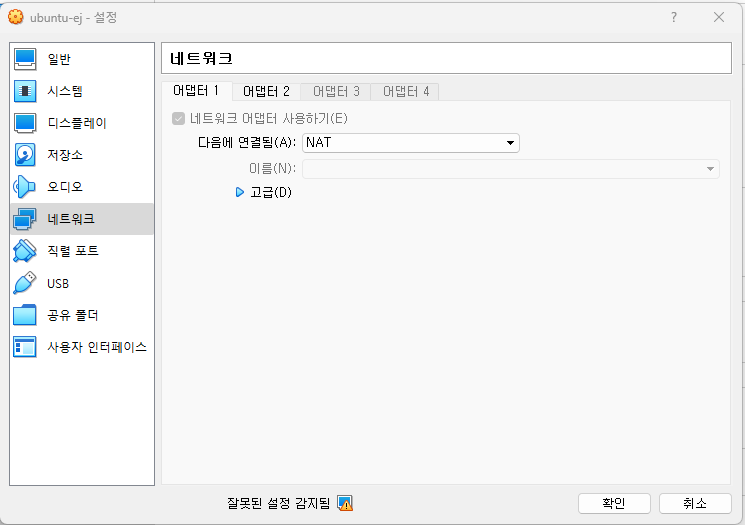Click 잘못된 설정 감지됨 text
The height and width of the screenshot is (525, 745).
(278, 503)
